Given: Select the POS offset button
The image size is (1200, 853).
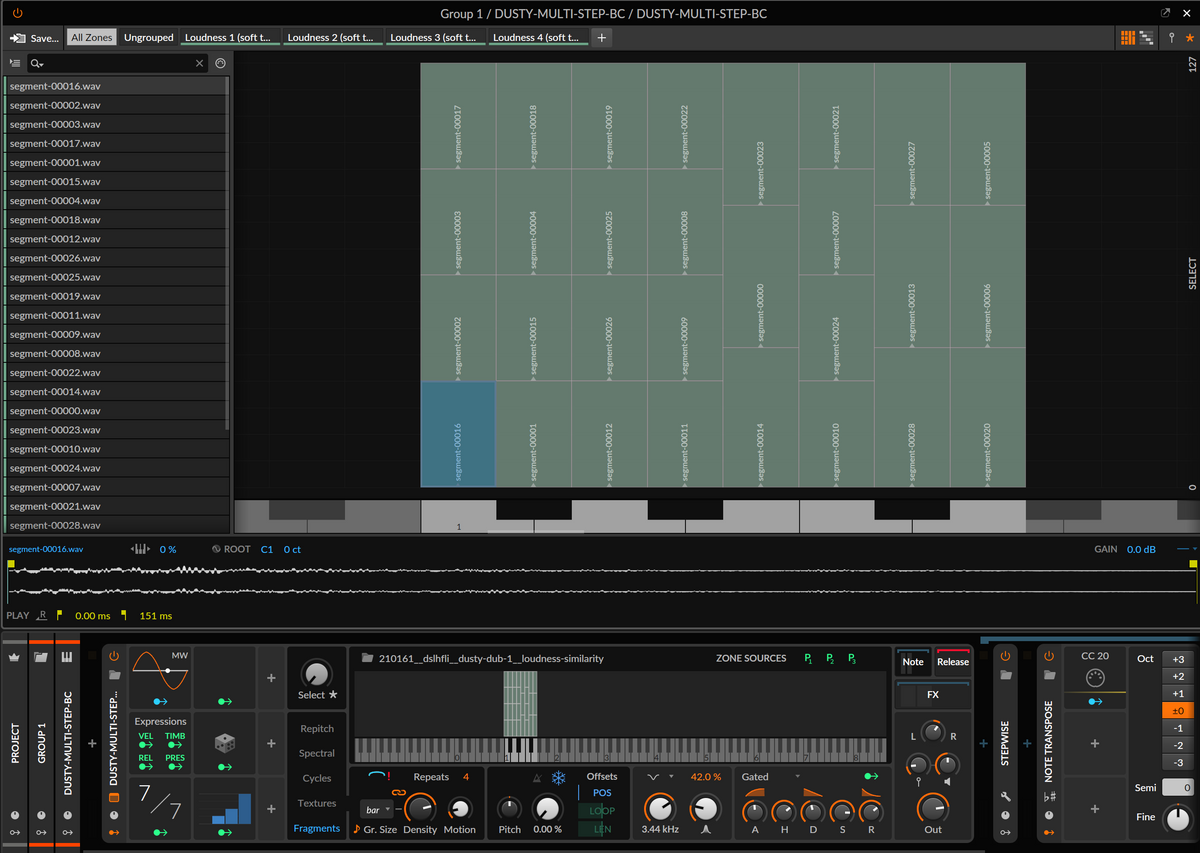Looking at the screenshot, I should (x=602, y=793).
